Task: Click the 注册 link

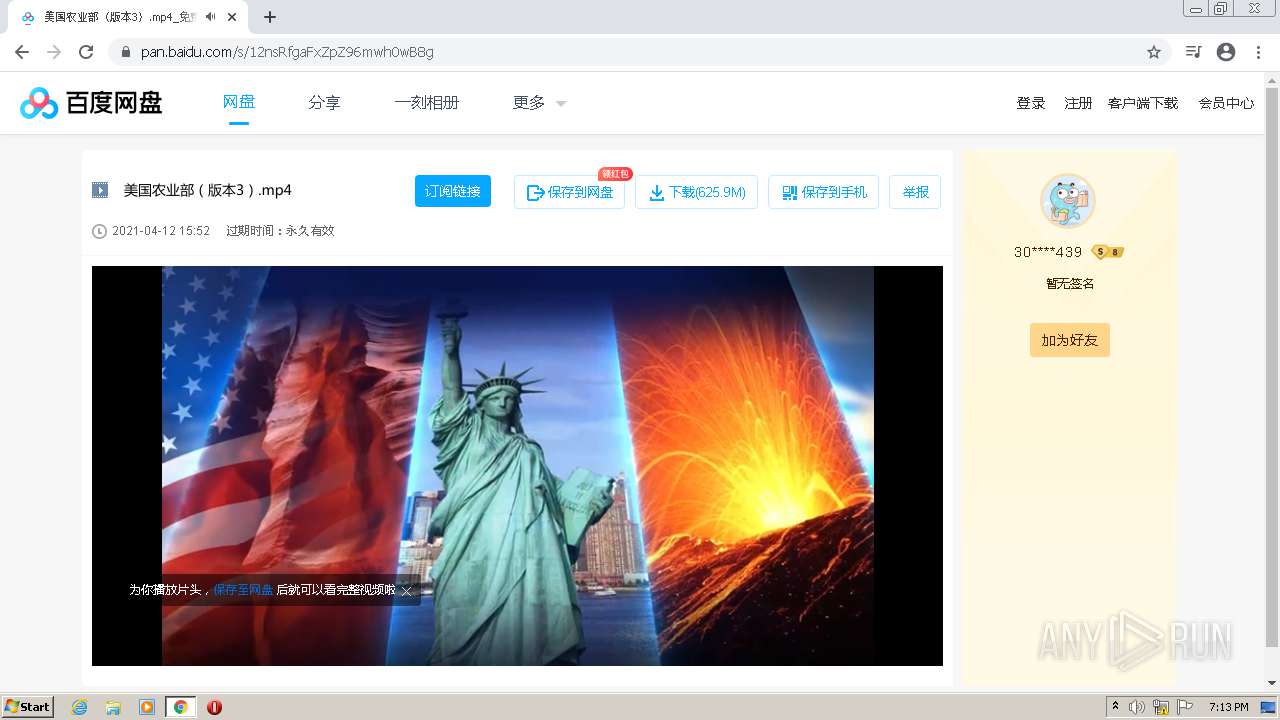Action: pyautogui.click(x=1078, y=103)
